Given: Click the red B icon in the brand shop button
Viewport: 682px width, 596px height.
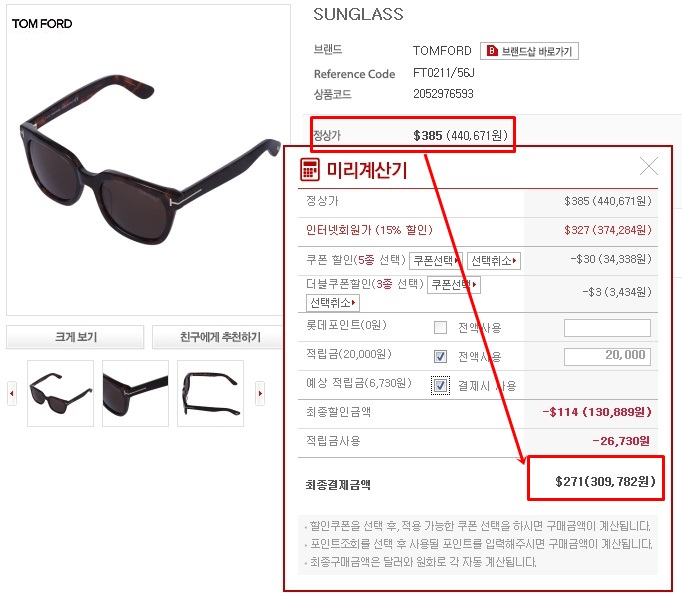Looking at the screenshot, I should [x=491, y=51].
